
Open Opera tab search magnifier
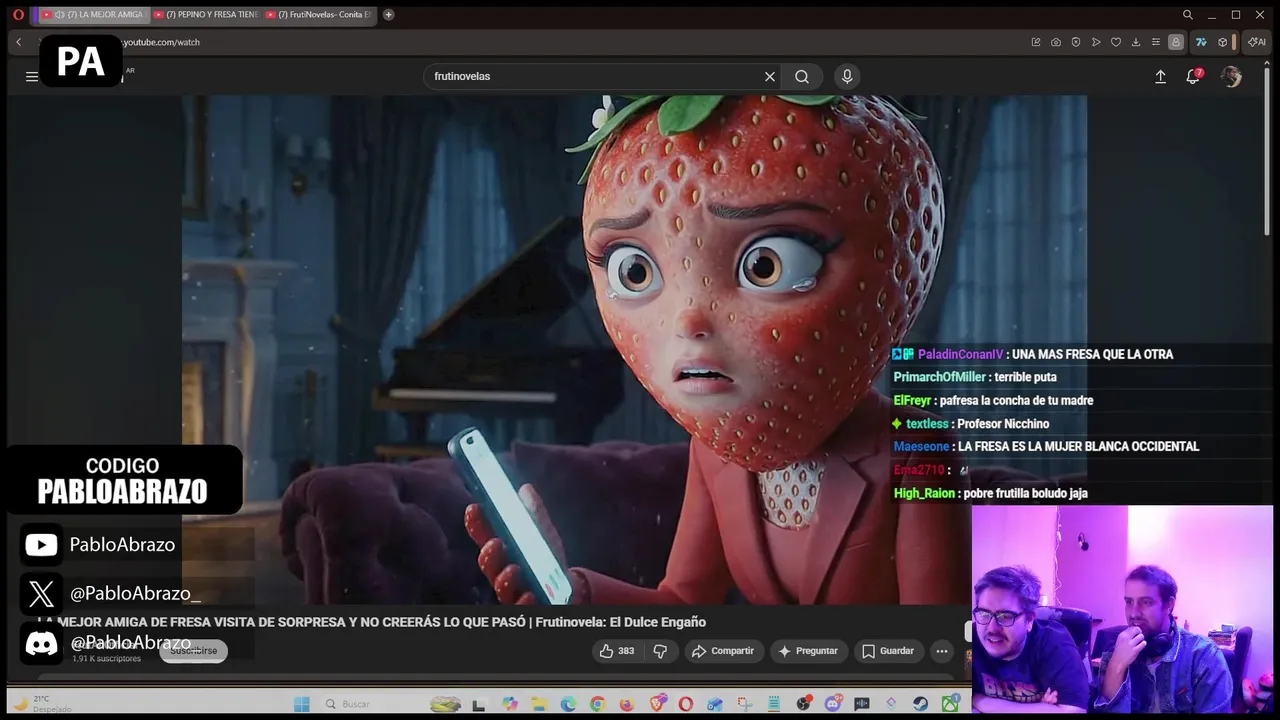(1188, 15)
